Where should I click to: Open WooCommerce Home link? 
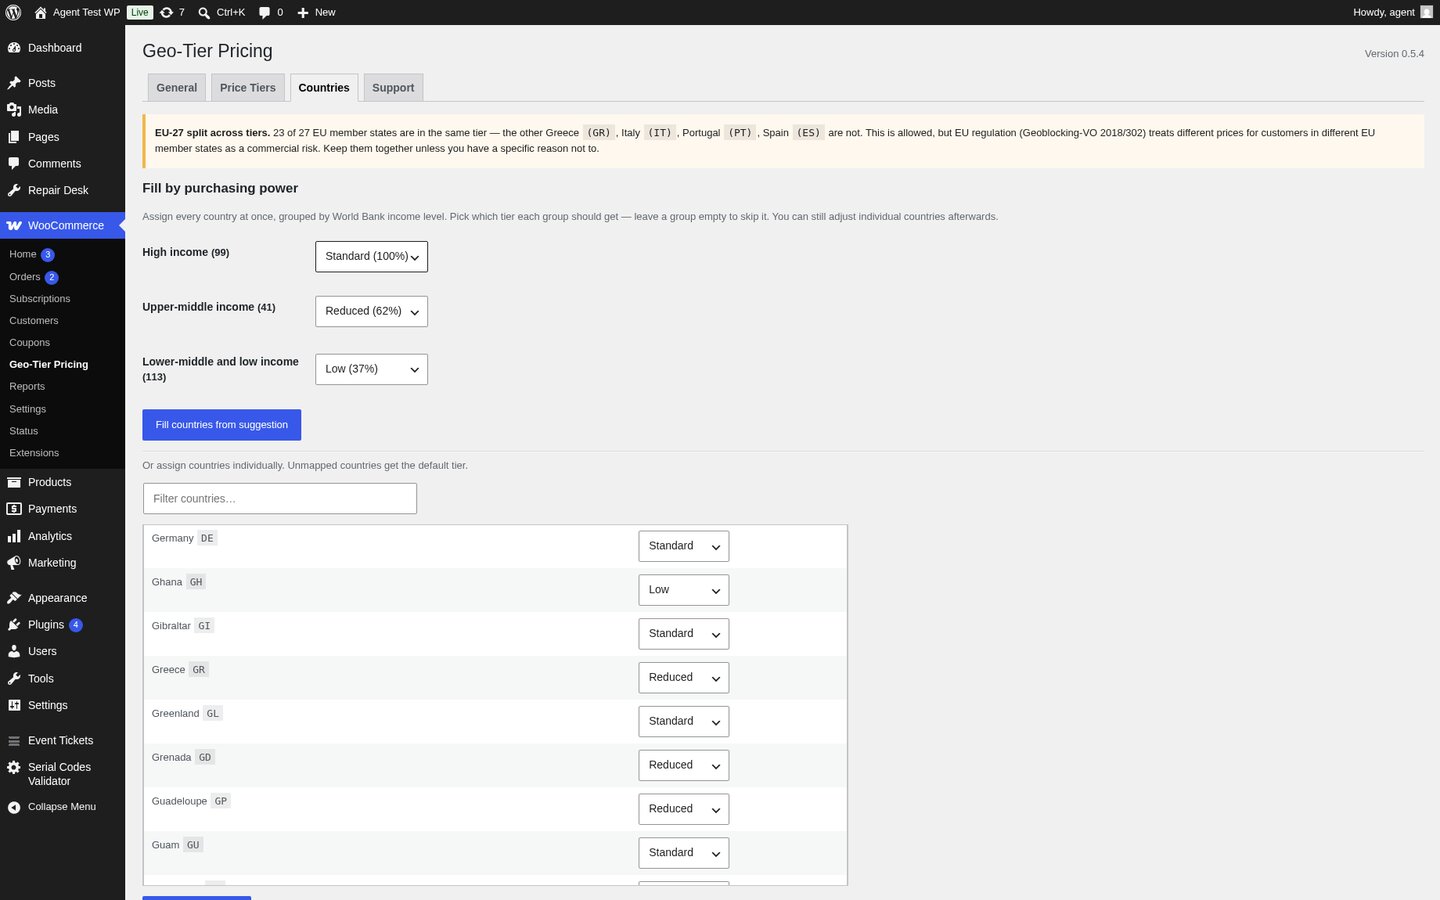coord(23,254)
